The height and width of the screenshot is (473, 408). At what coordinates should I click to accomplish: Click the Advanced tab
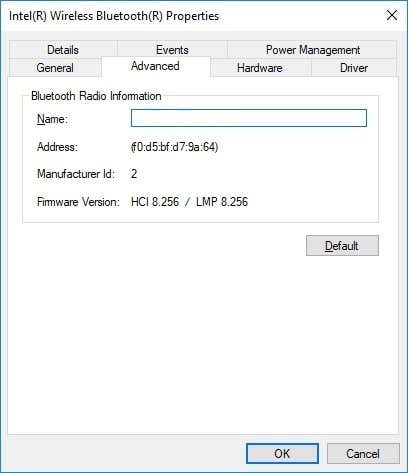click(x=155, y=66)
